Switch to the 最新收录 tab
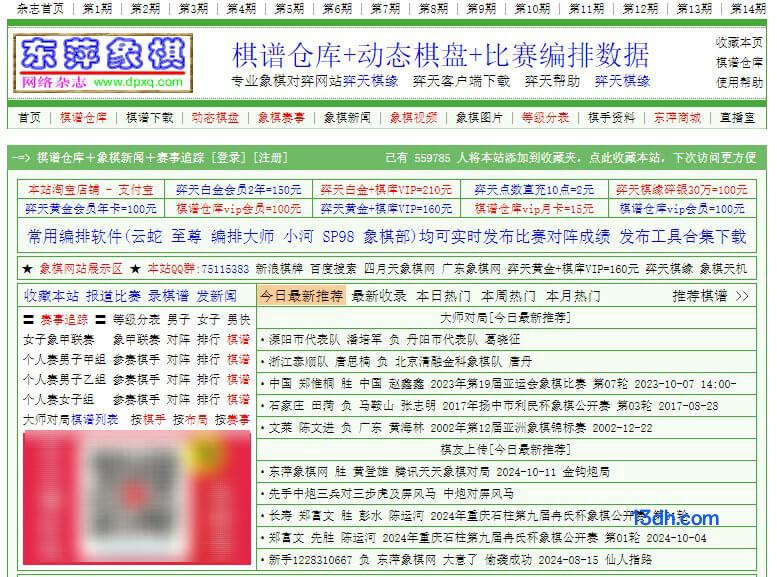Image resolution: width=777 pixels, height=577 pixels. click(x=379, y=296)
